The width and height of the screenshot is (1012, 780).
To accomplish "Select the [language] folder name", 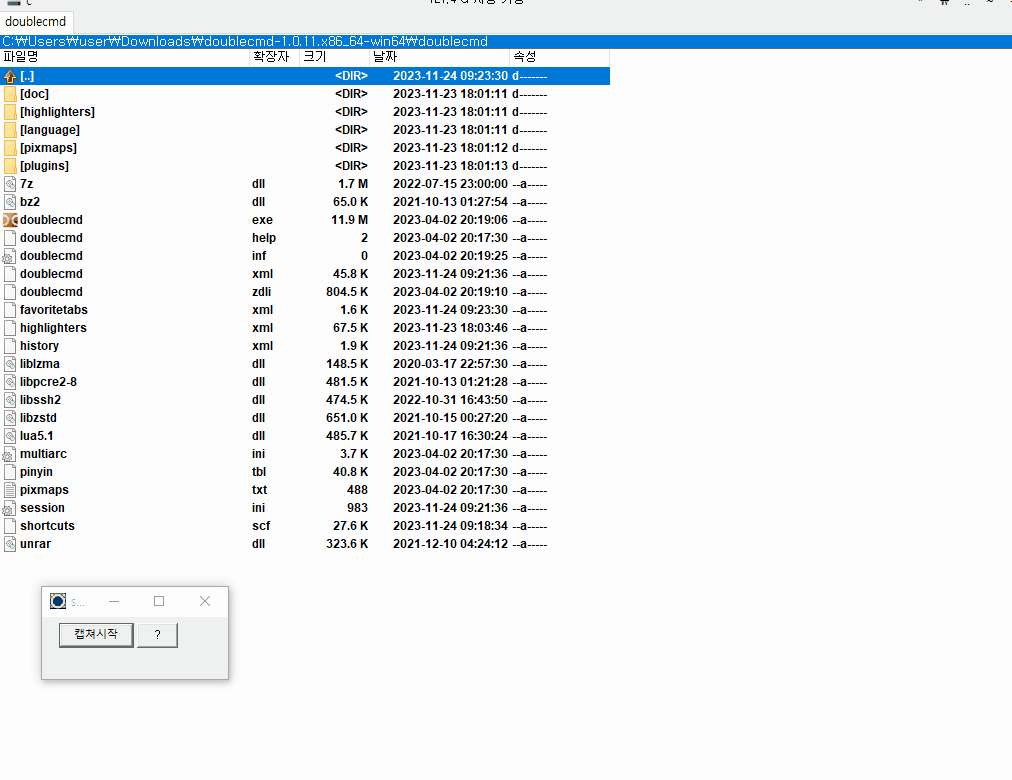I will click(x=50, y=130).
